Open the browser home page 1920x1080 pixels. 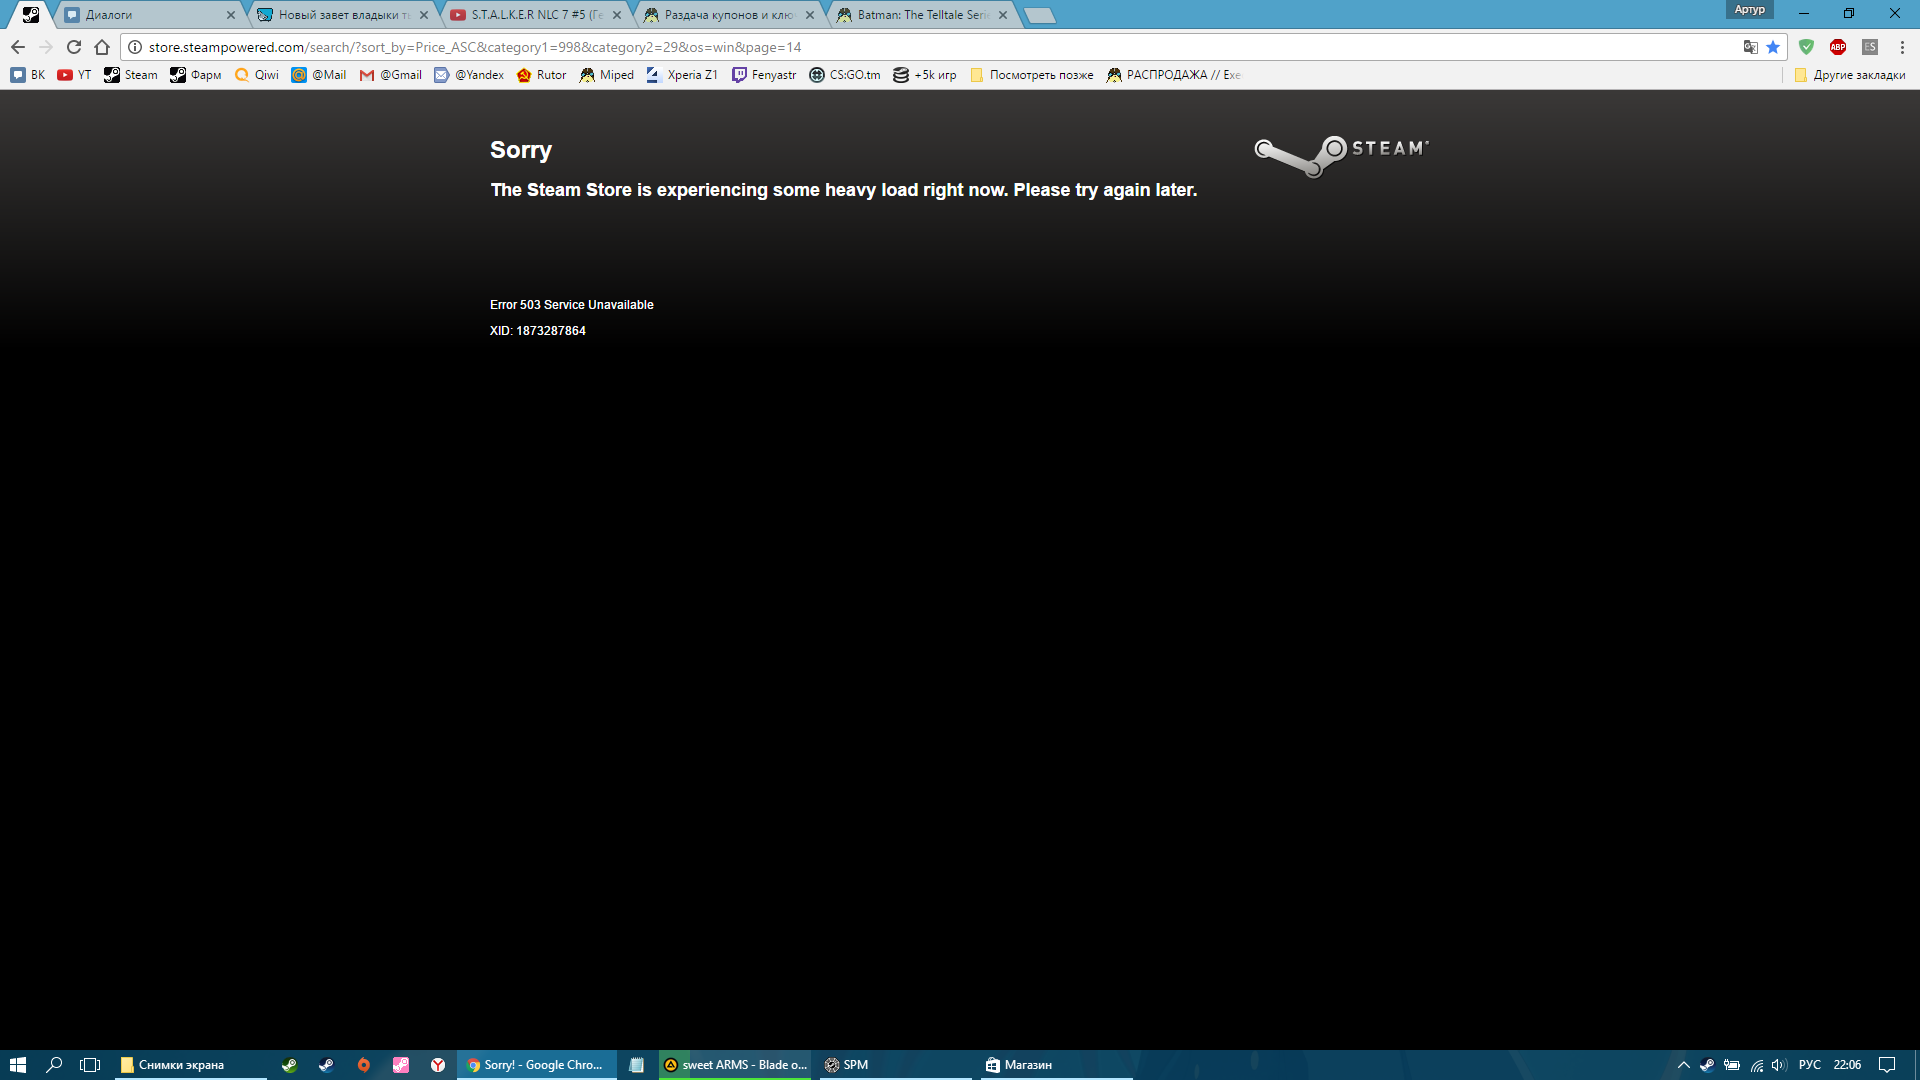102,47
